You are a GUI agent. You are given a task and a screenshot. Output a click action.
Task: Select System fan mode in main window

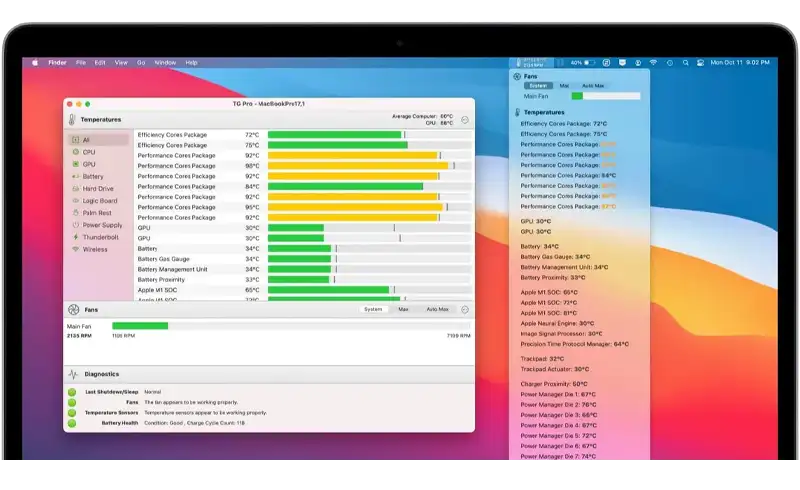(373, 310)
